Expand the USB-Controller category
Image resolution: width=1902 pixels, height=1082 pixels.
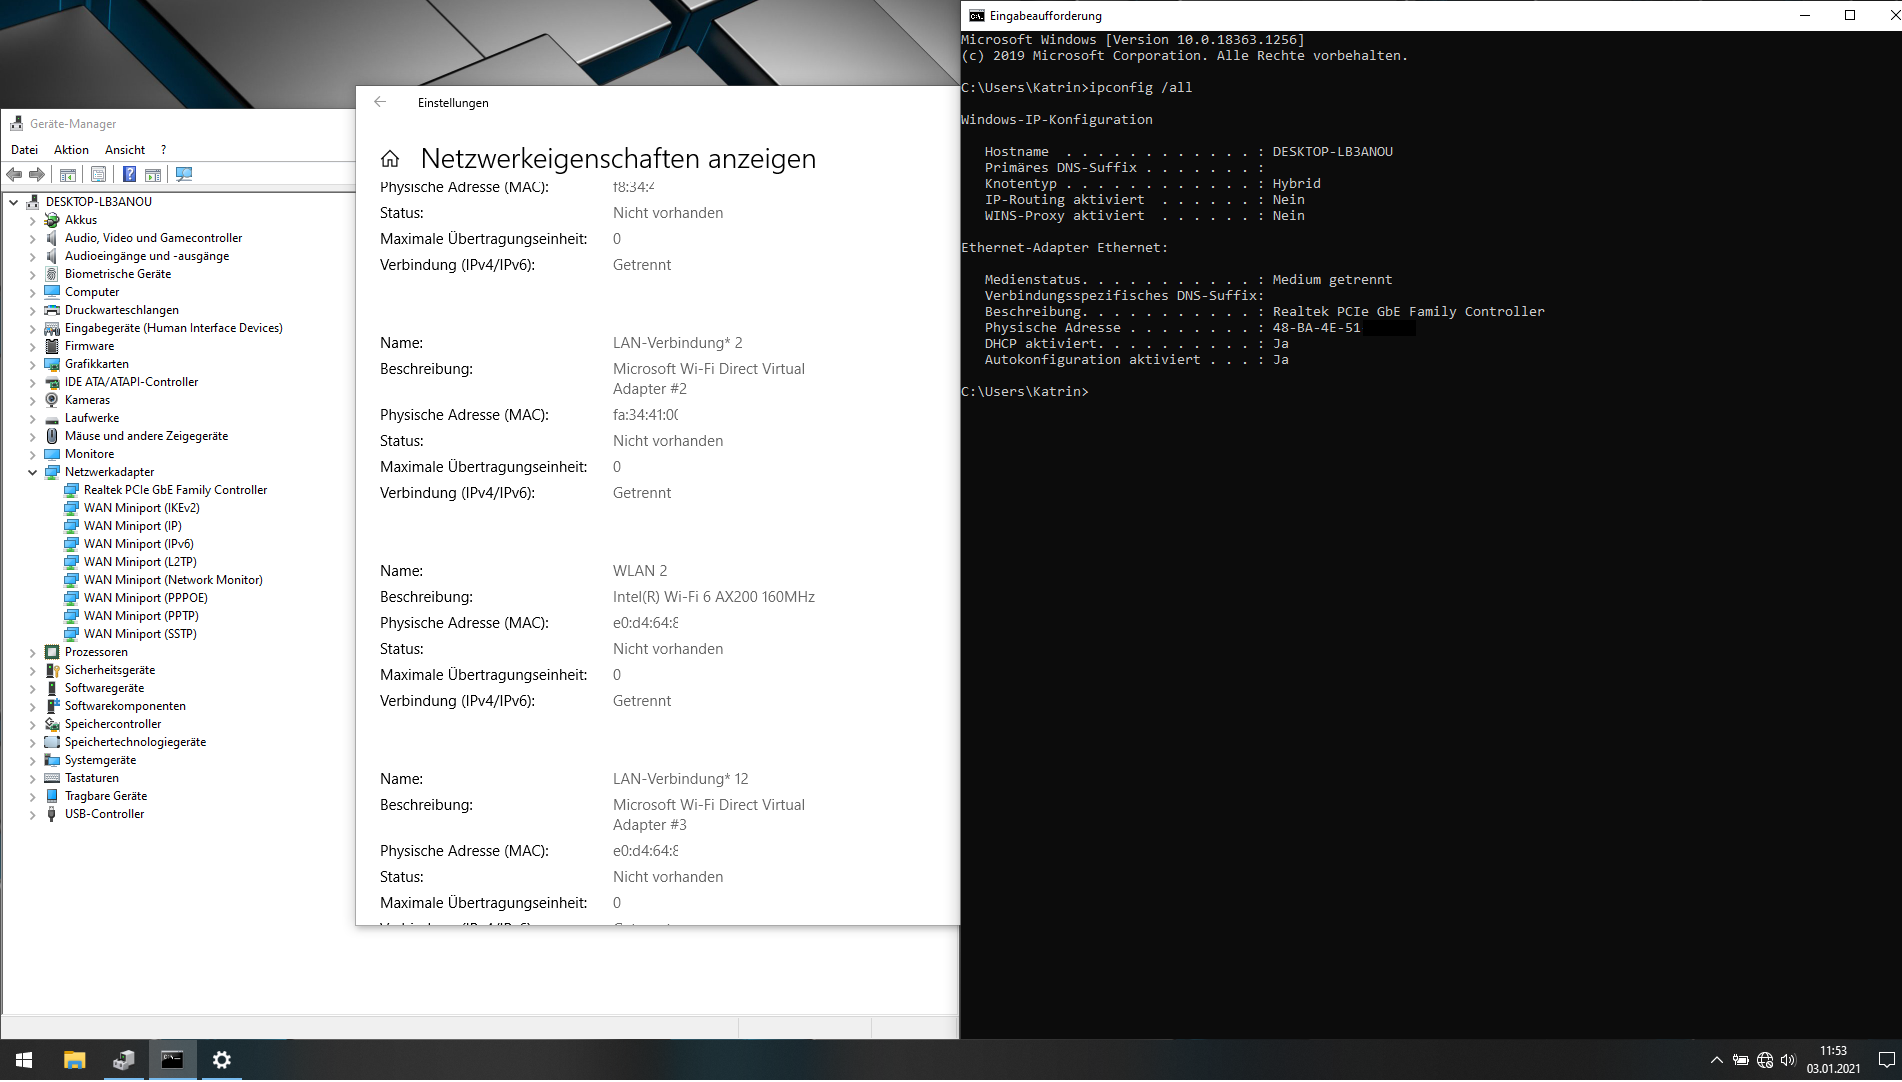pos(33,814)
